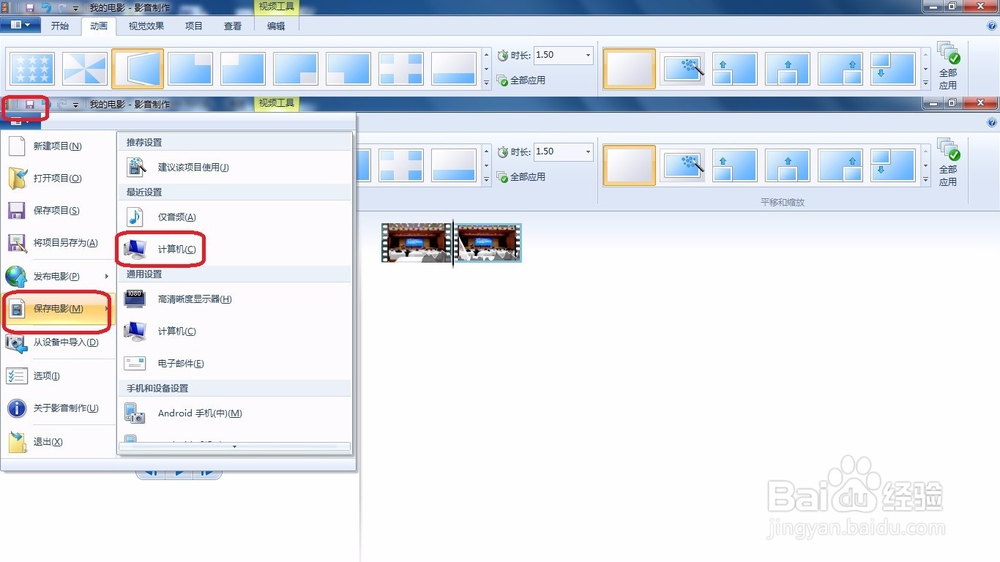Open the file menu button beside the 开始 tab
The image size is (1000, 562).
(20, 25)
